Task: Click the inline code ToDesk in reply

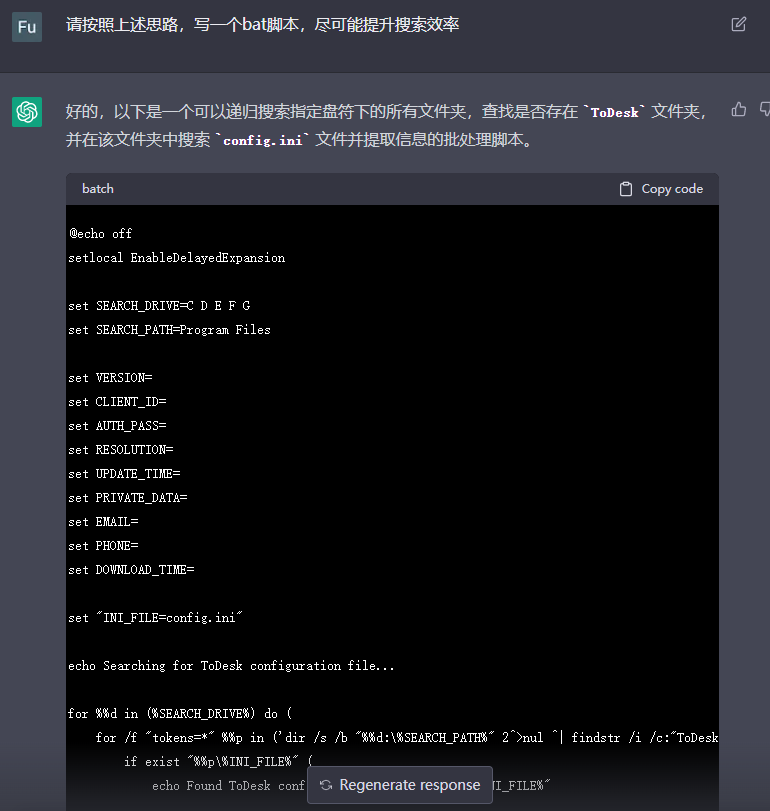Action: tap(614, 112)
